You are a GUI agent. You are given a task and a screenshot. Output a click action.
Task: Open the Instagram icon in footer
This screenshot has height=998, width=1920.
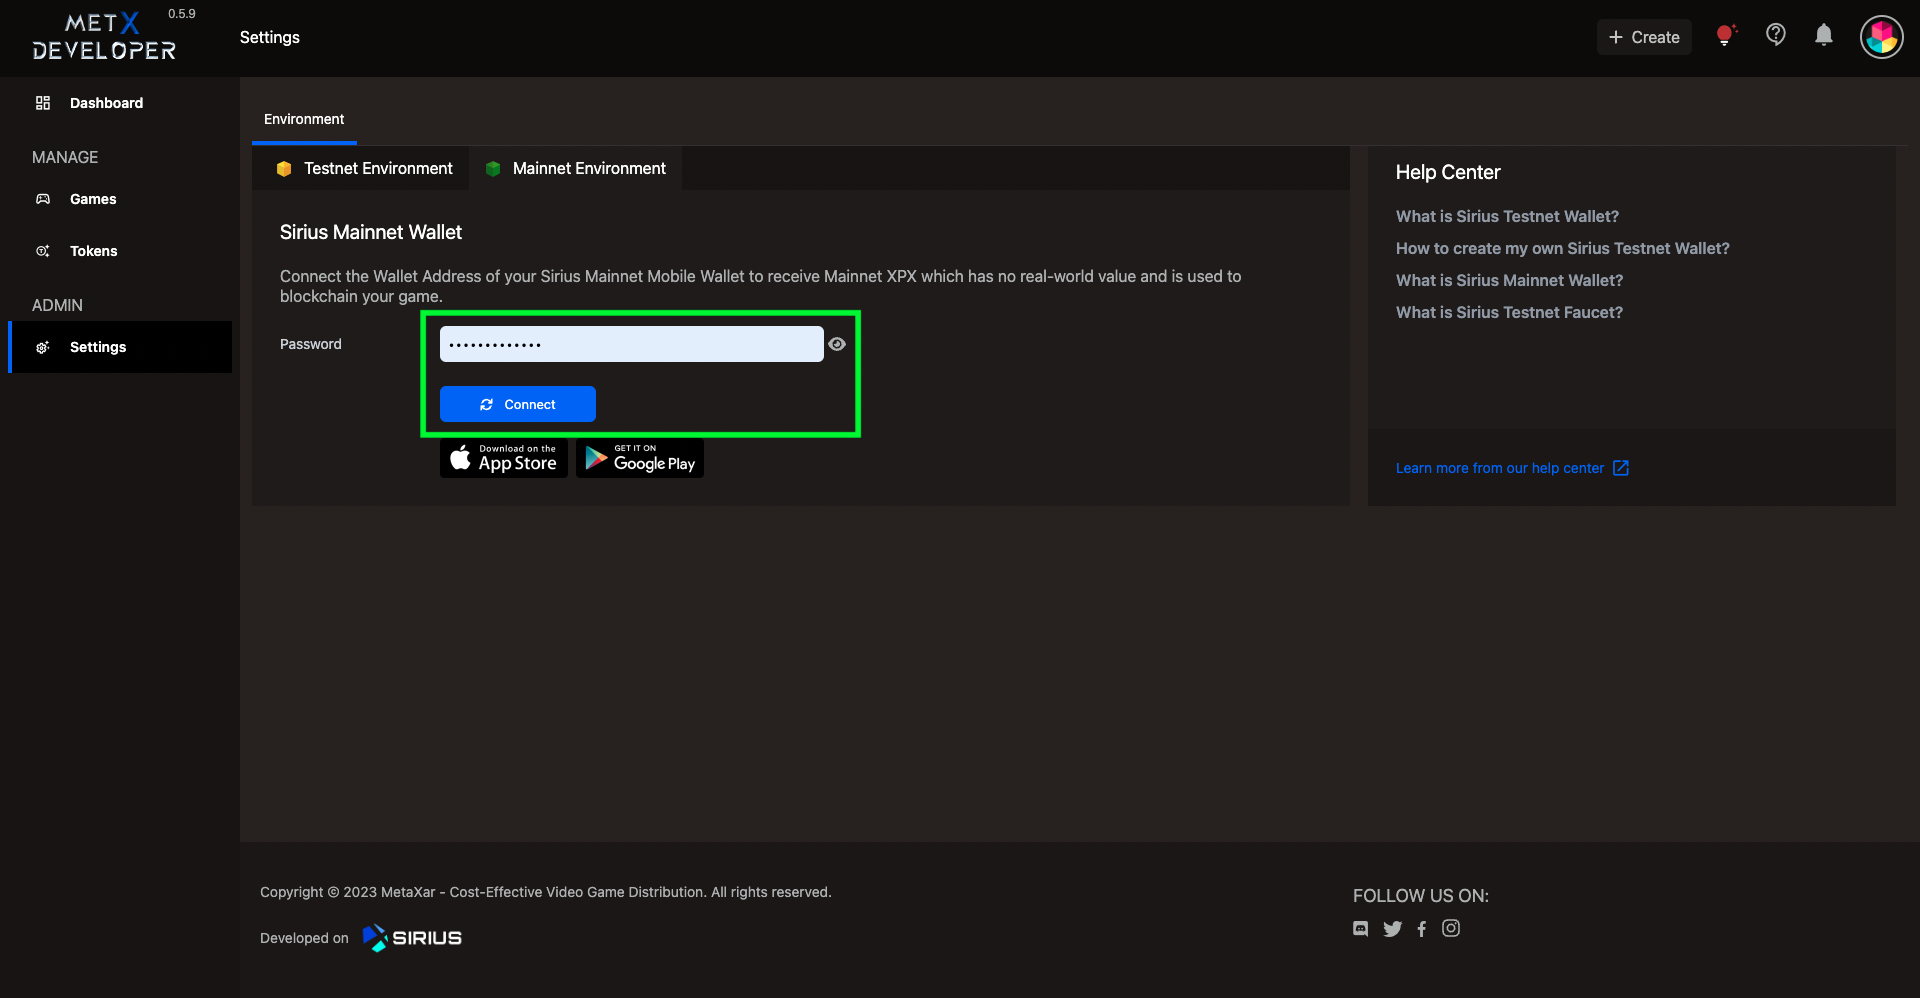(x=1451, y=928)
